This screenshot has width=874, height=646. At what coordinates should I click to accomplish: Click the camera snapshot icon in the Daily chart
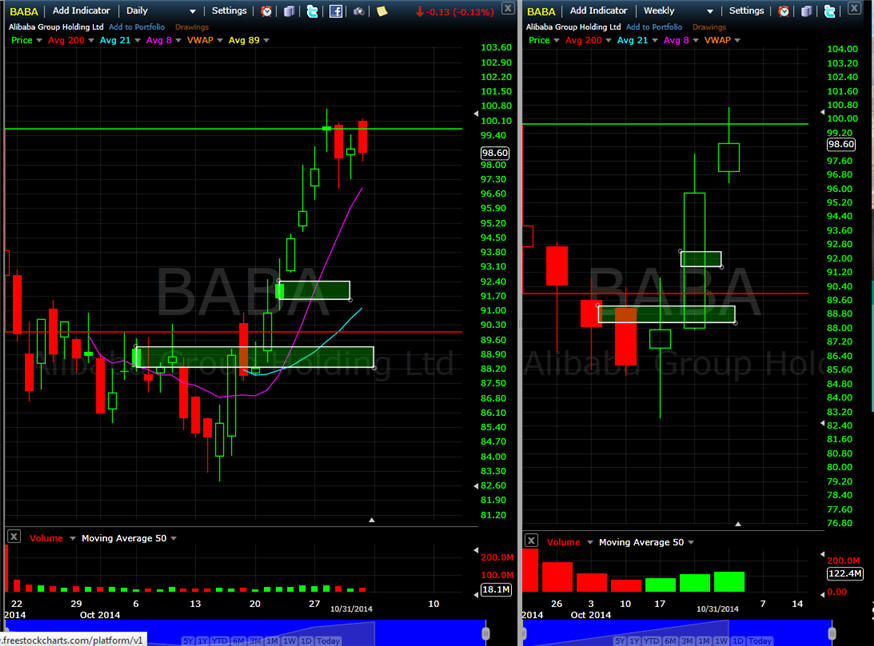[x=358, y=11]
